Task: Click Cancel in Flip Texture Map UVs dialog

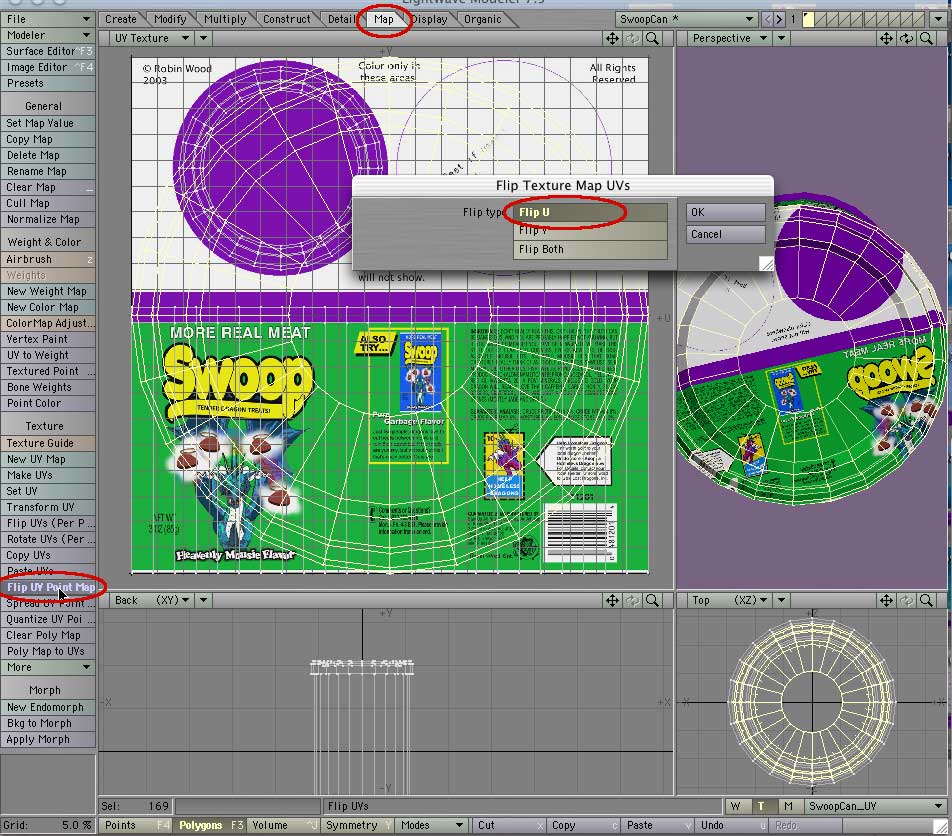Action: 726,234
